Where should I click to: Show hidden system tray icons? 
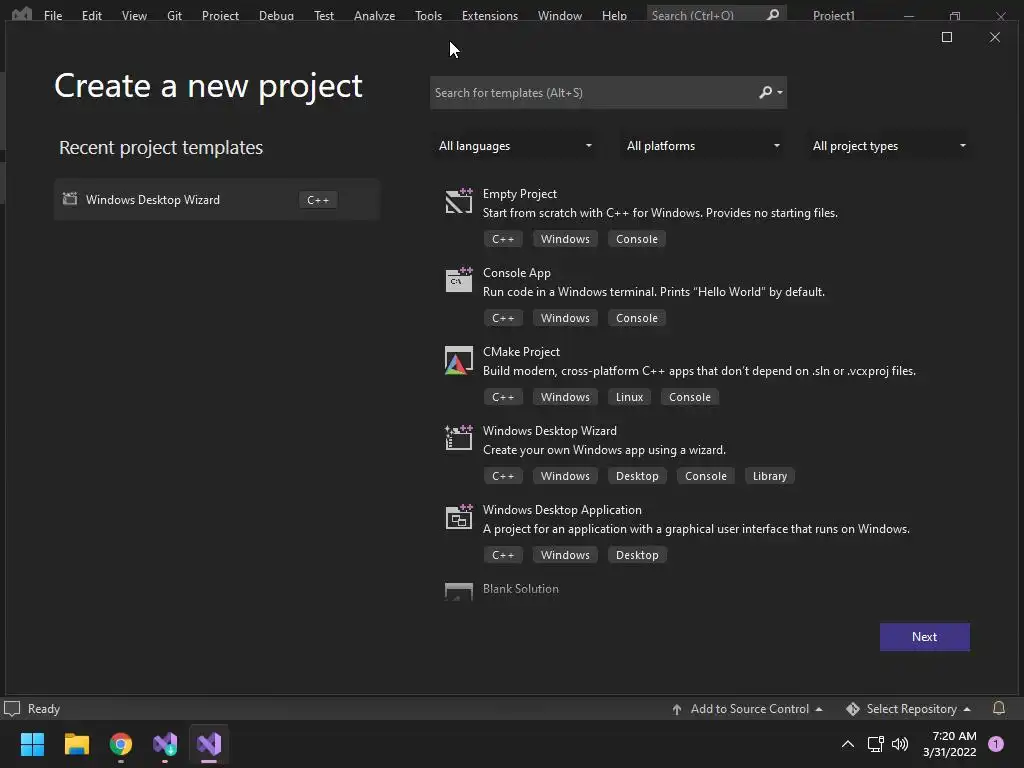point(848,744)
